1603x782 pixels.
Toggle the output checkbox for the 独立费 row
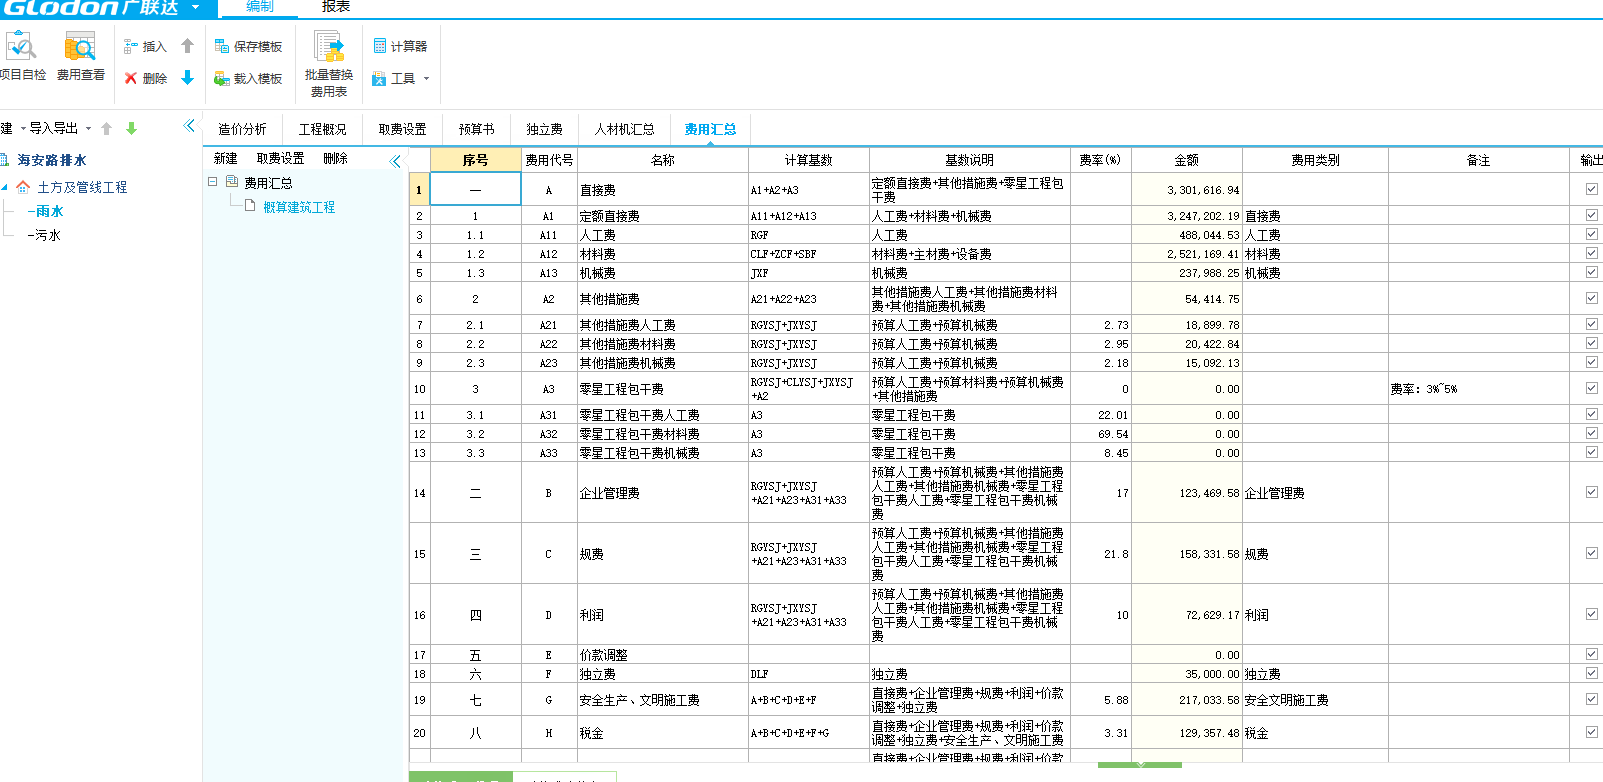coord(1591,673)
